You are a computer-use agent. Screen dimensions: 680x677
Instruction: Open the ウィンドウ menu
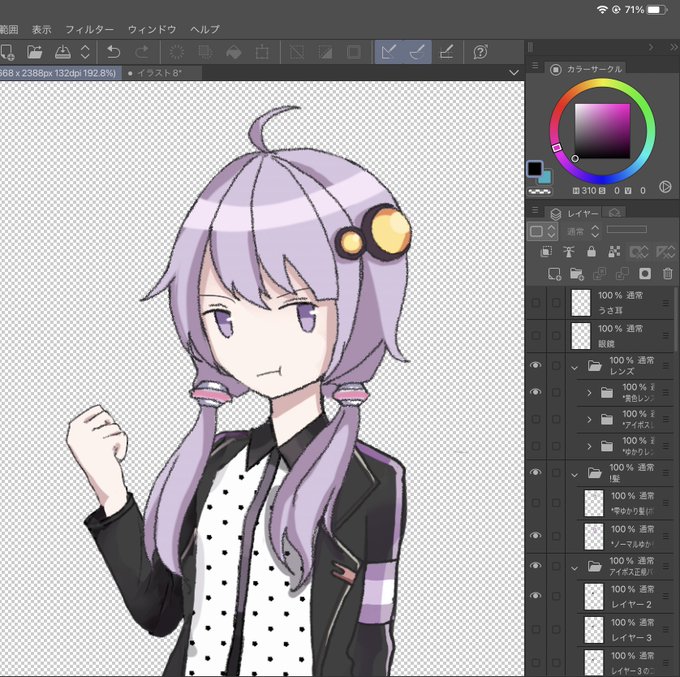[152, 29]
